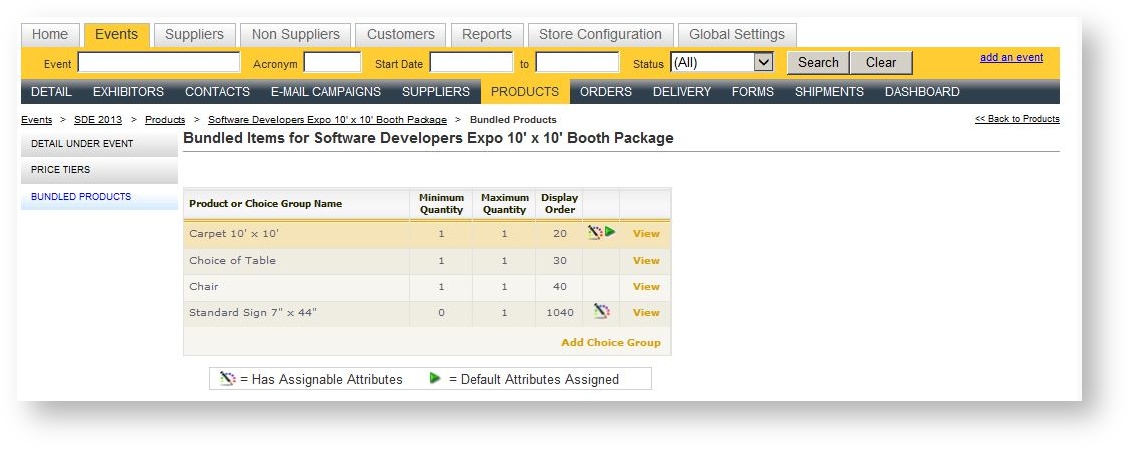Open Dashboard in the event navigation bar

(921, 92)
